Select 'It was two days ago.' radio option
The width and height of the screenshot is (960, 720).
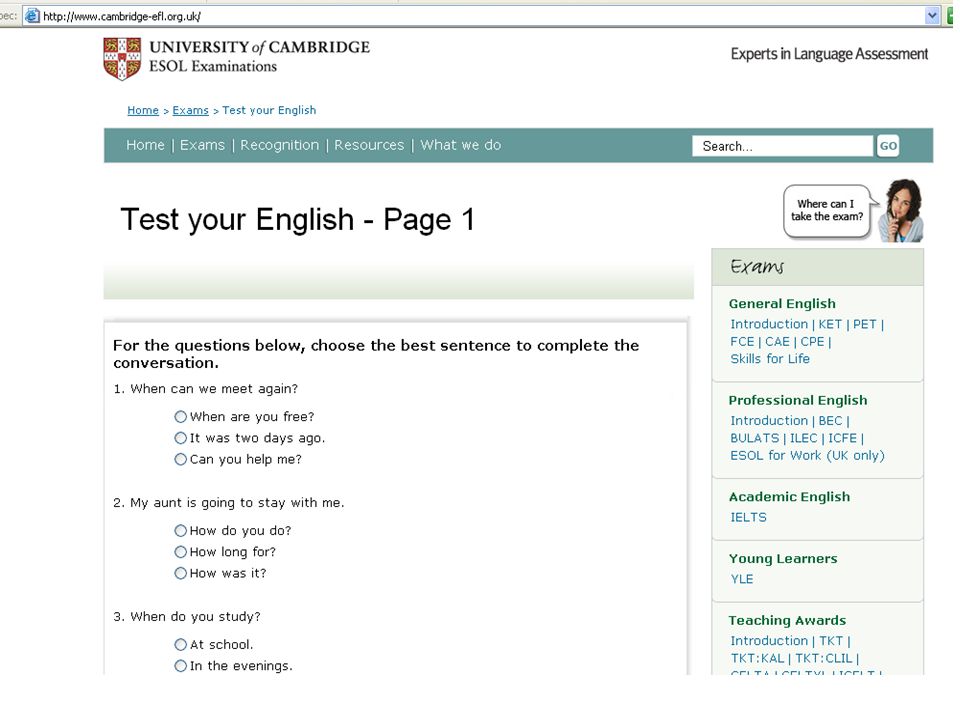[x=180, y=438]
